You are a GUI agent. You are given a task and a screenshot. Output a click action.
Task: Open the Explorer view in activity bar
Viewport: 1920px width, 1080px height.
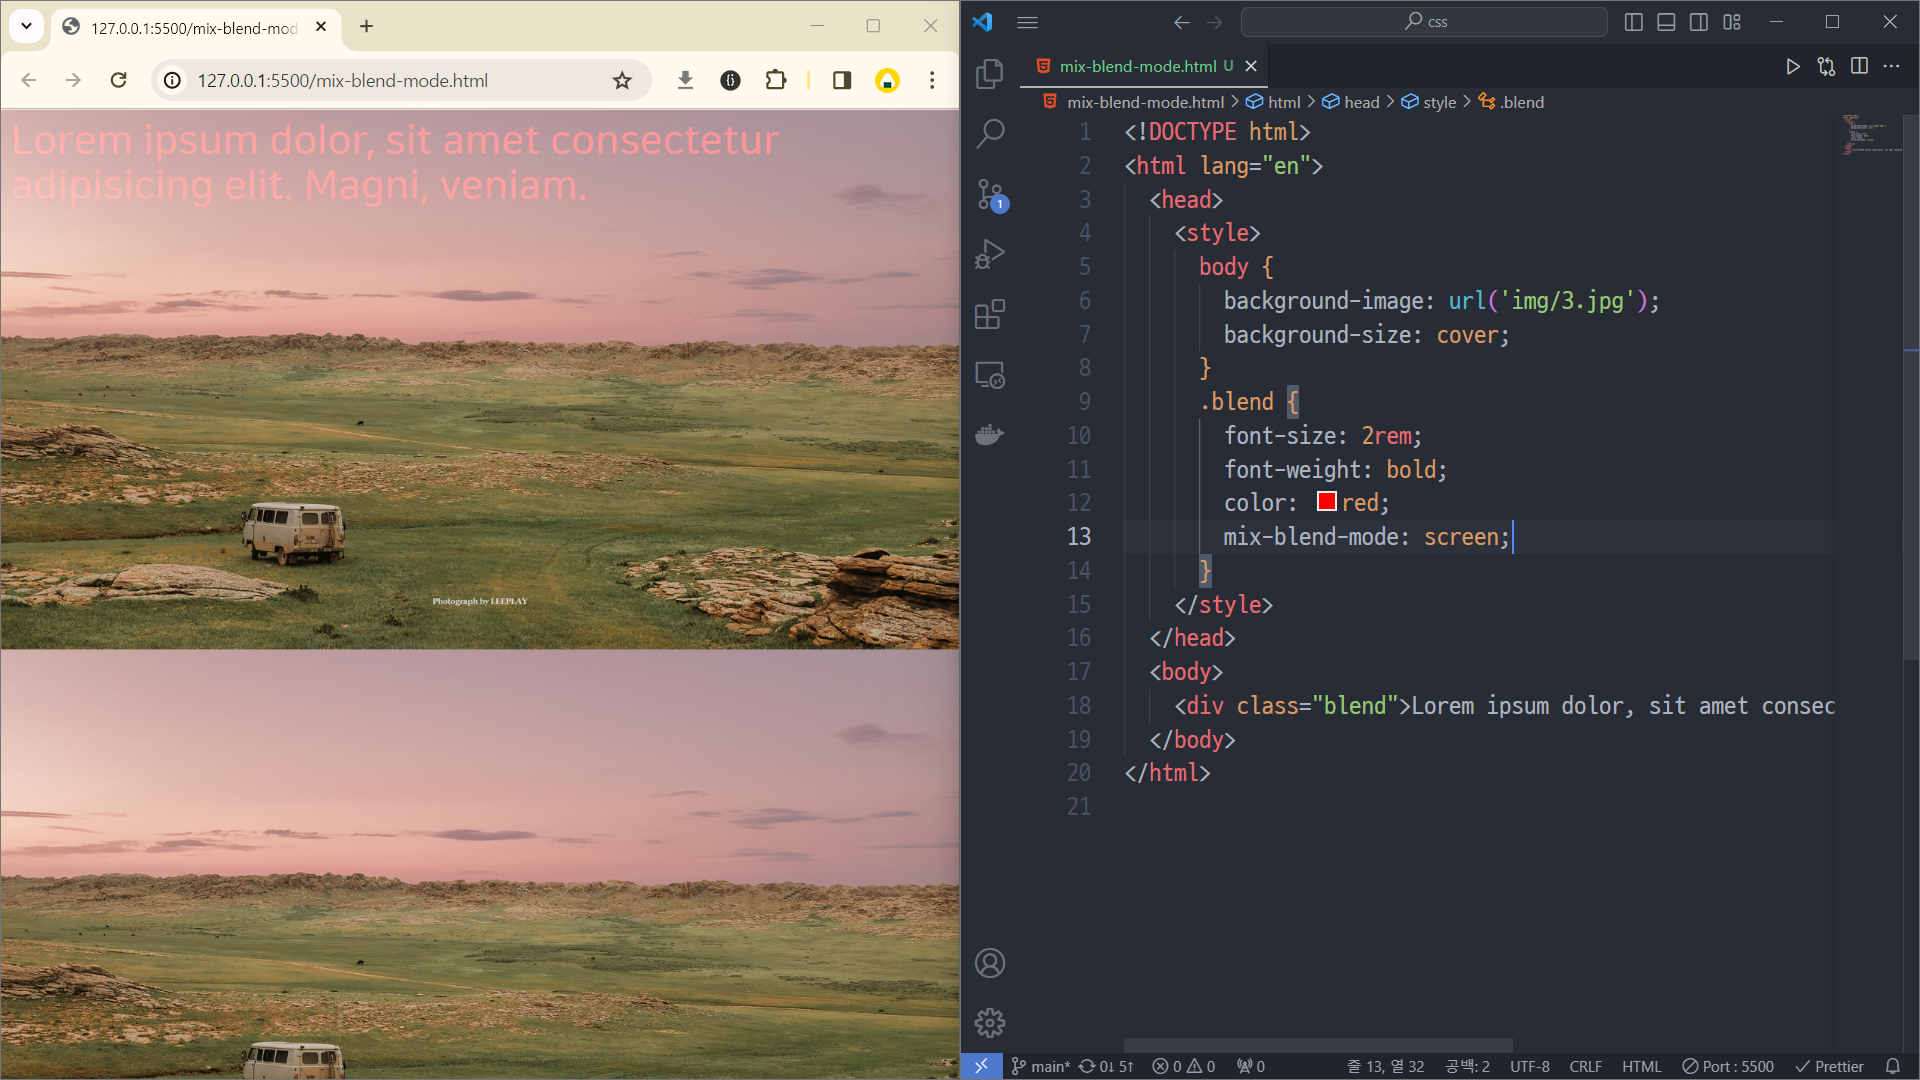click(989, 73)
